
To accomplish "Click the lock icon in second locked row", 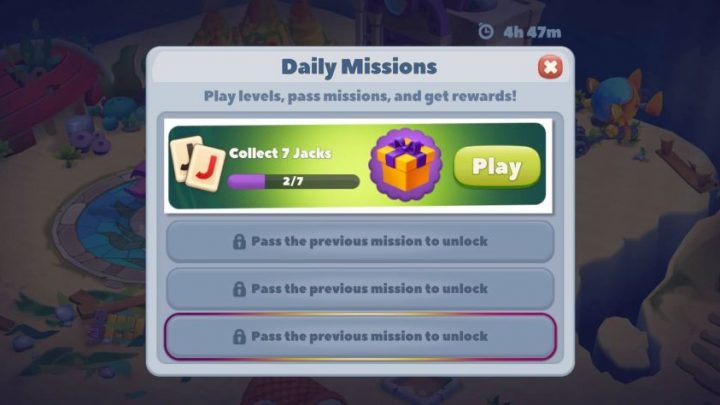I will 239,289.
